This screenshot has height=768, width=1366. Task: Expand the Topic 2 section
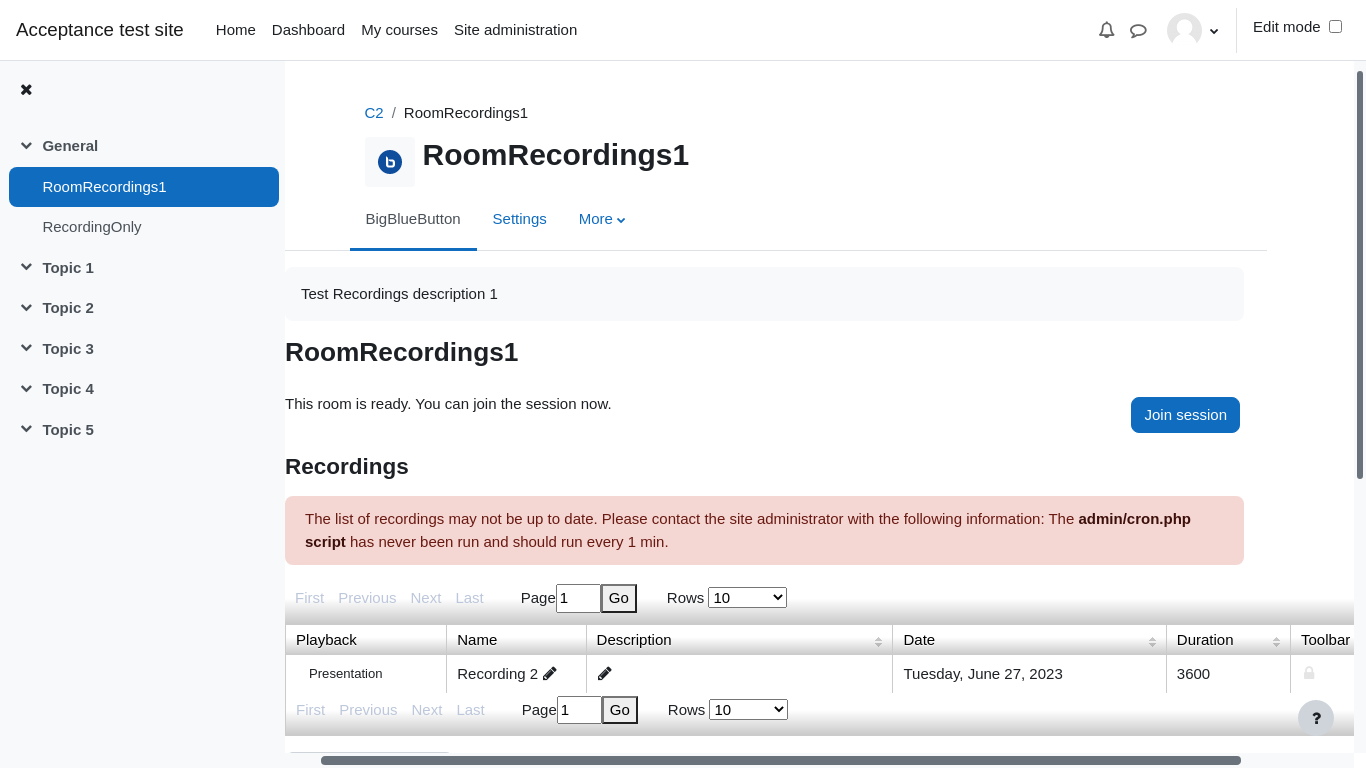pyautogui.click(x=26, y=308)
